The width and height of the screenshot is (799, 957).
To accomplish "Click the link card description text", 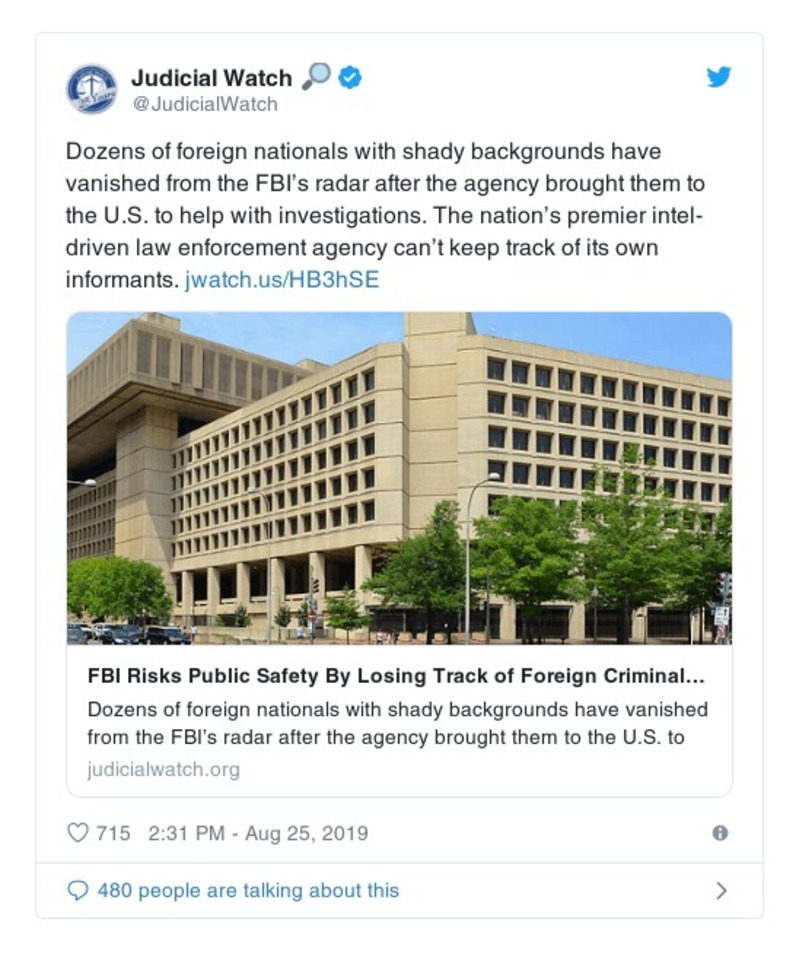I will (x=397, y=724).
